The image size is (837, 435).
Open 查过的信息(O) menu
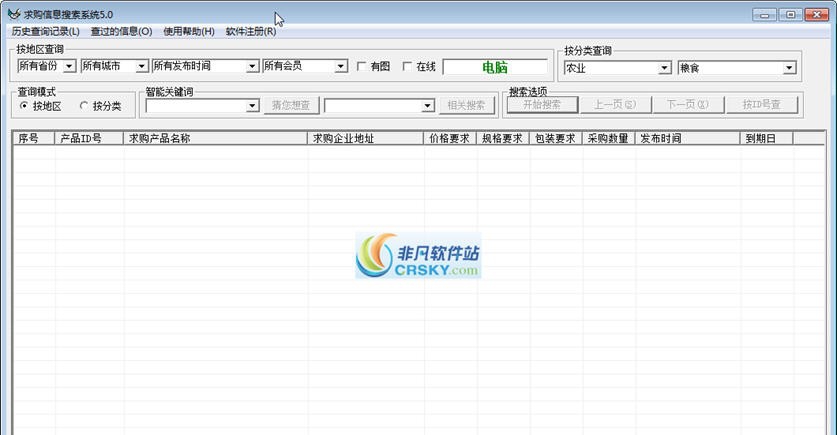tap(121, 31)
